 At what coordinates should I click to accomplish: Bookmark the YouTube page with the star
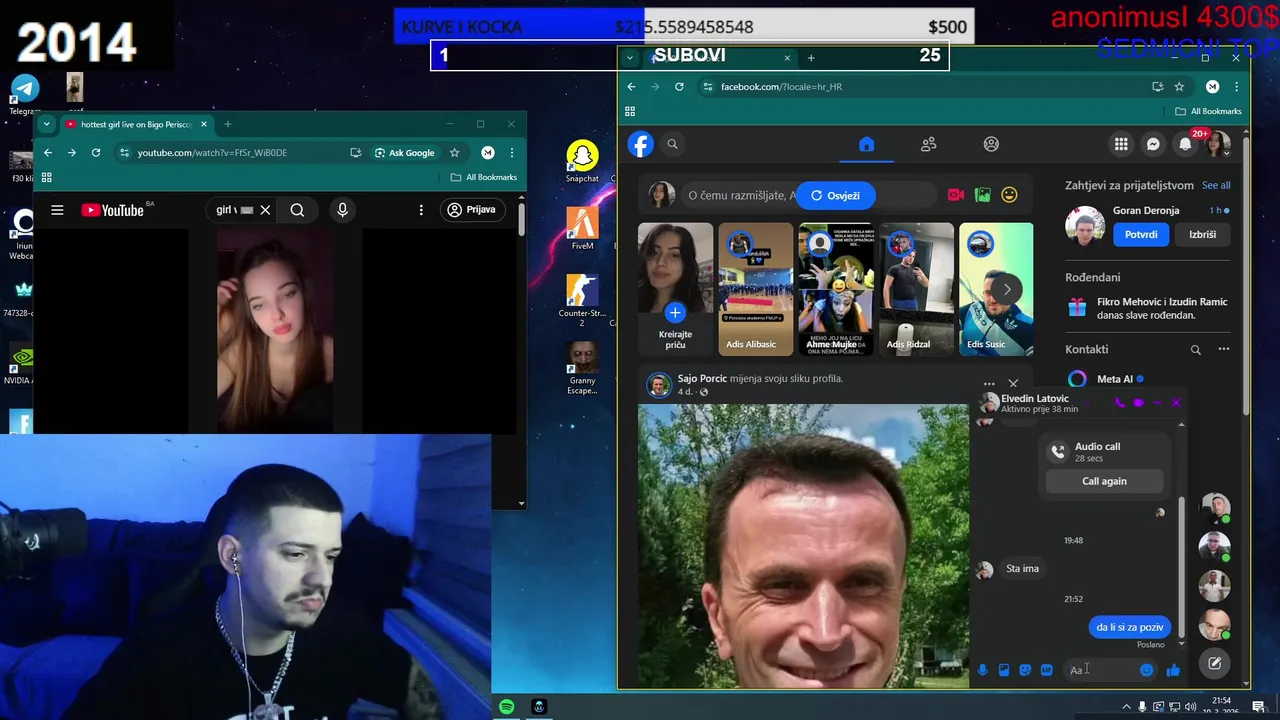pyautogui.click(x=454, y=153)
